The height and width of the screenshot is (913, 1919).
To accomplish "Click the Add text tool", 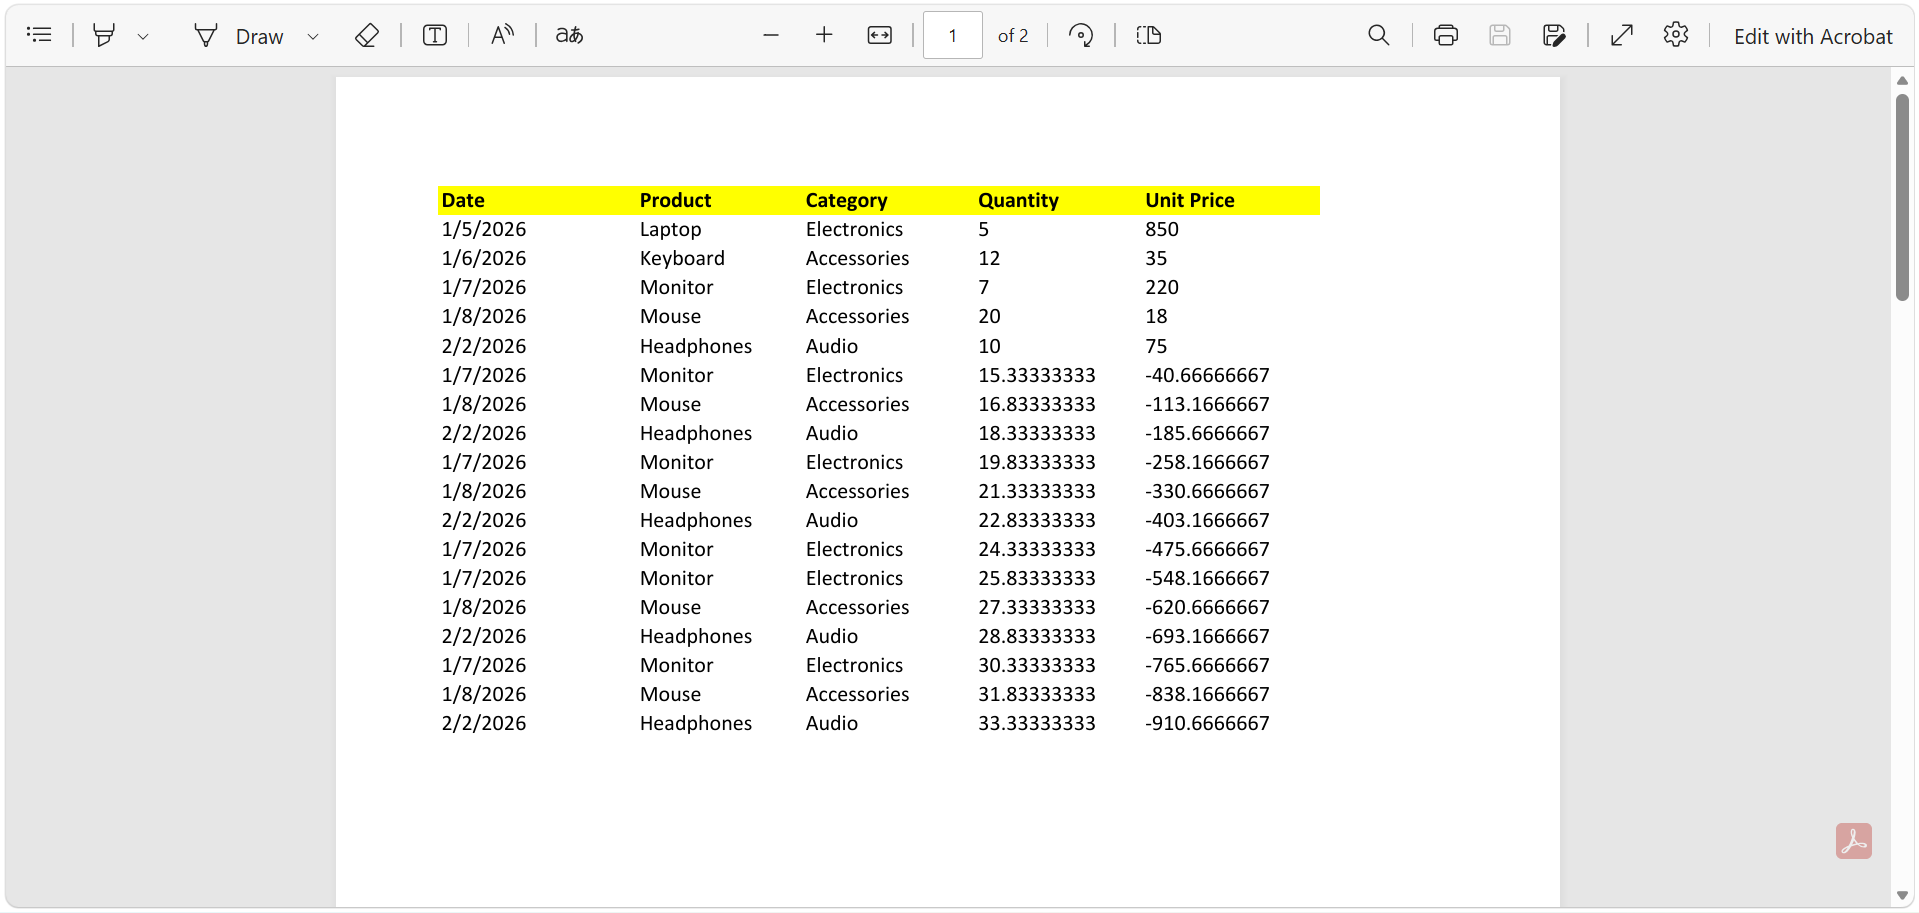I will (435, 35).
